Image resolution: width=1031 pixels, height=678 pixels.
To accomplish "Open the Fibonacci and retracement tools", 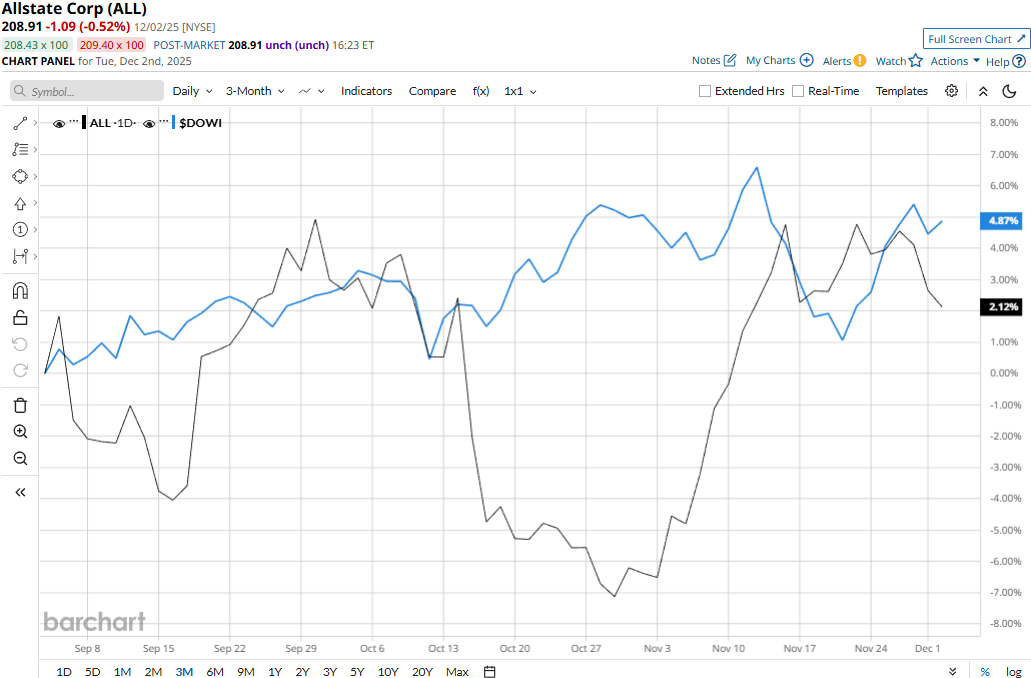I will click(20, 150).
